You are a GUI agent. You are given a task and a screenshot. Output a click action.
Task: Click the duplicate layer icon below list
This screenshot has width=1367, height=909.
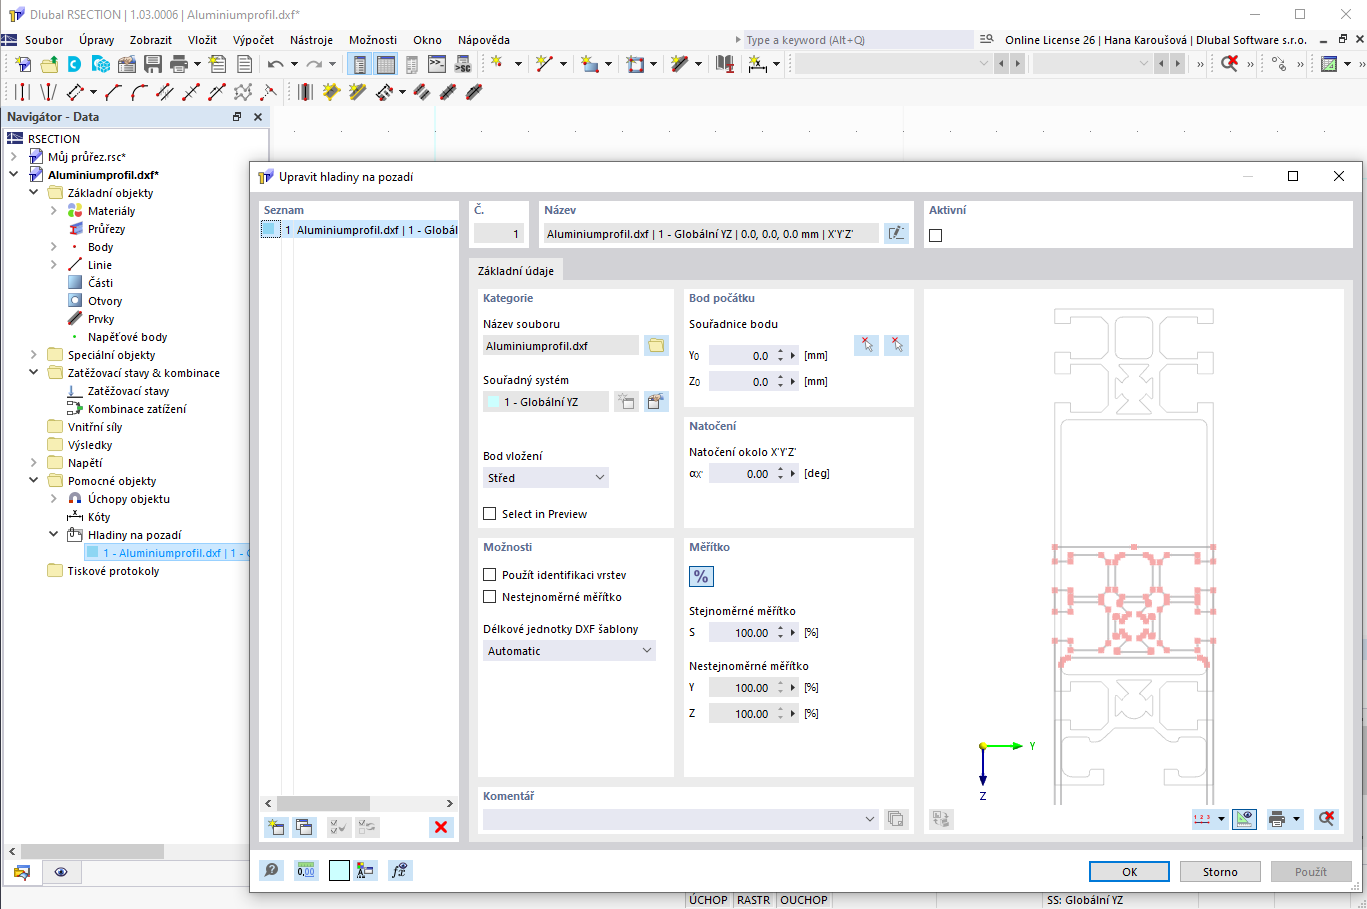coord(304,827)
